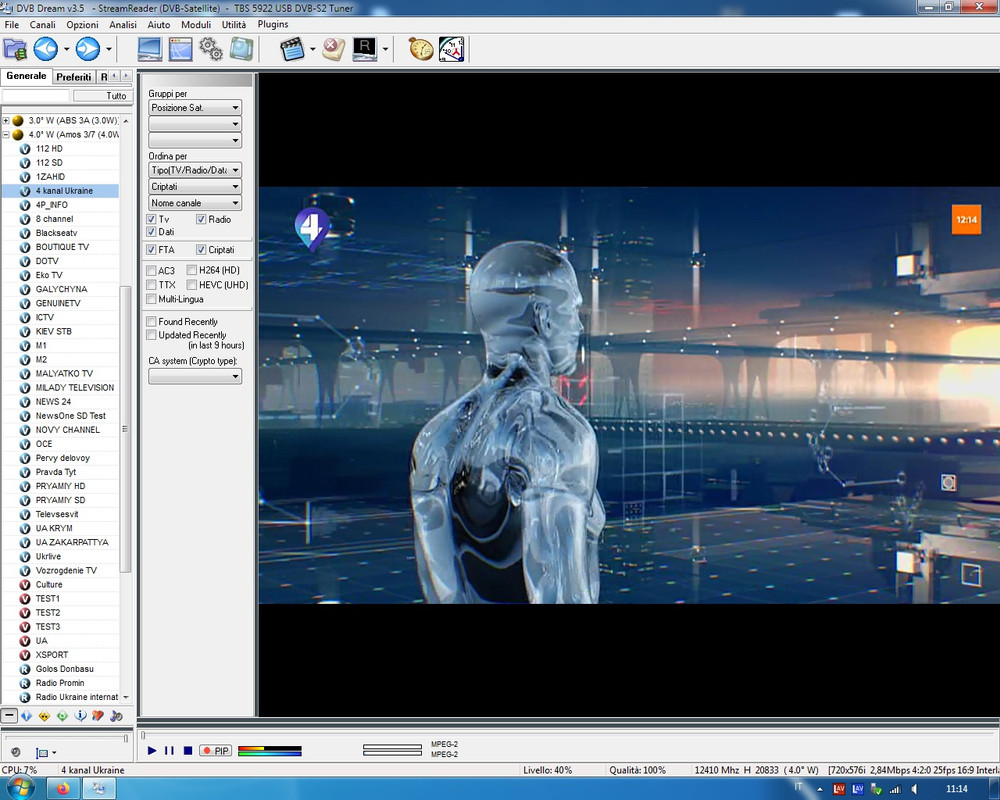Click the Tutto button
1000x800 pixels.
103,96
